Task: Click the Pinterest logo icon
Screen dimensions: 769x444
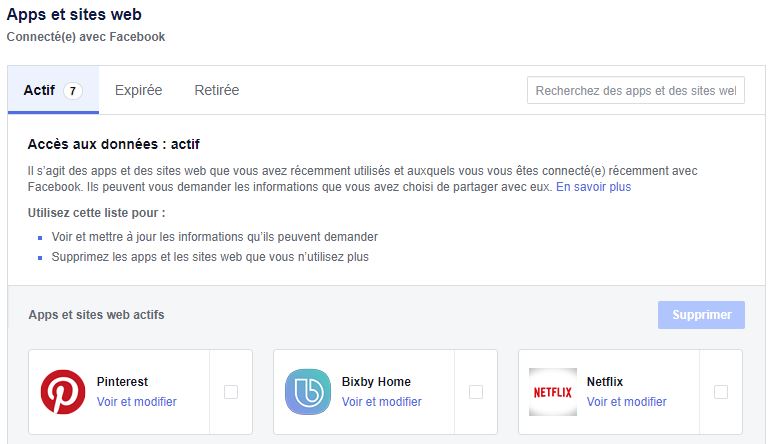Action: (63, 391)
